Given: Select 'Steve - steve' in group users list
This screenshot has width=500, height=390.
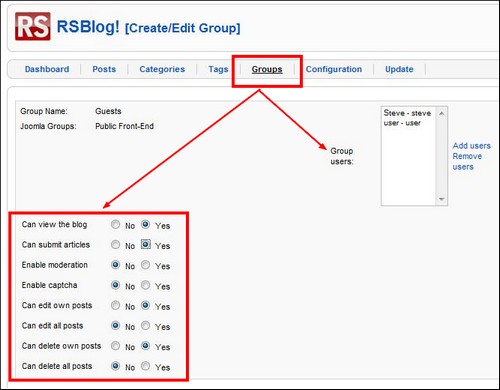Looking at the screenshot, I should click(407, 113).
